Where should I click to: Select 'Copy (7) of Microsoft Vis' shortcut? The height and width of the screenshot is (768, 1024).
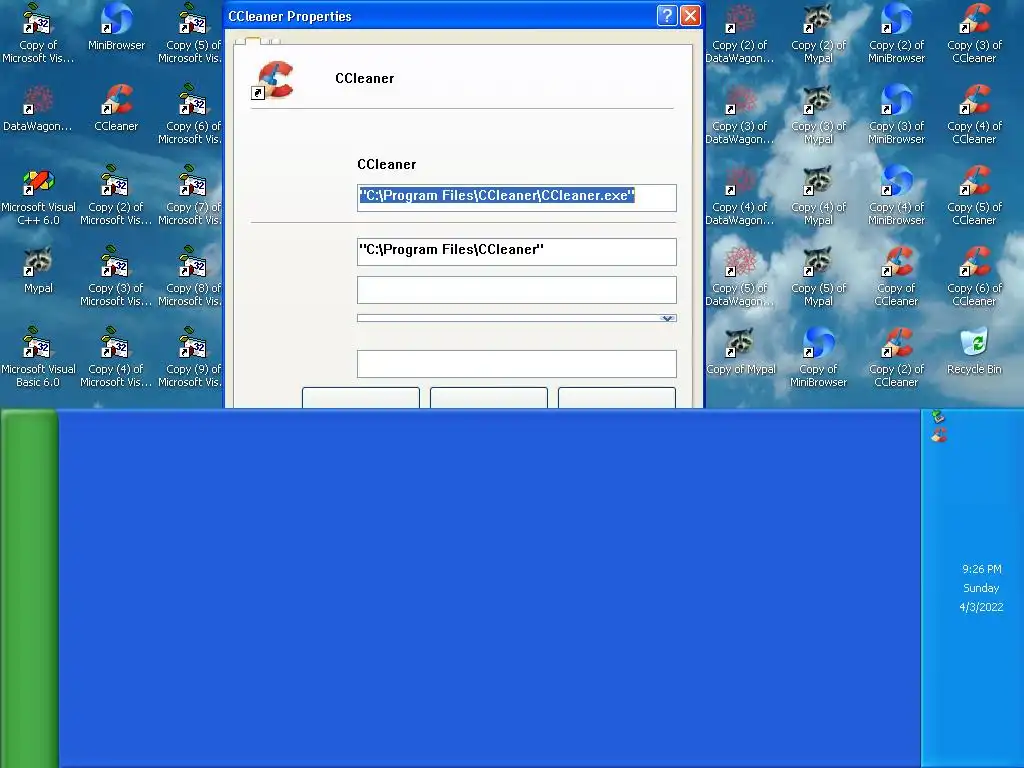pos(190,196)
